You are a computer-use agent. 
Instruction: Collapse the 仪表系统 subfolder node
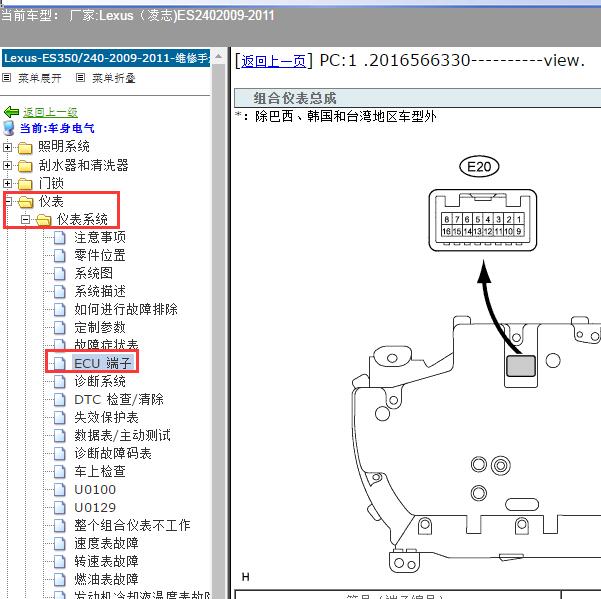point(26,219)
